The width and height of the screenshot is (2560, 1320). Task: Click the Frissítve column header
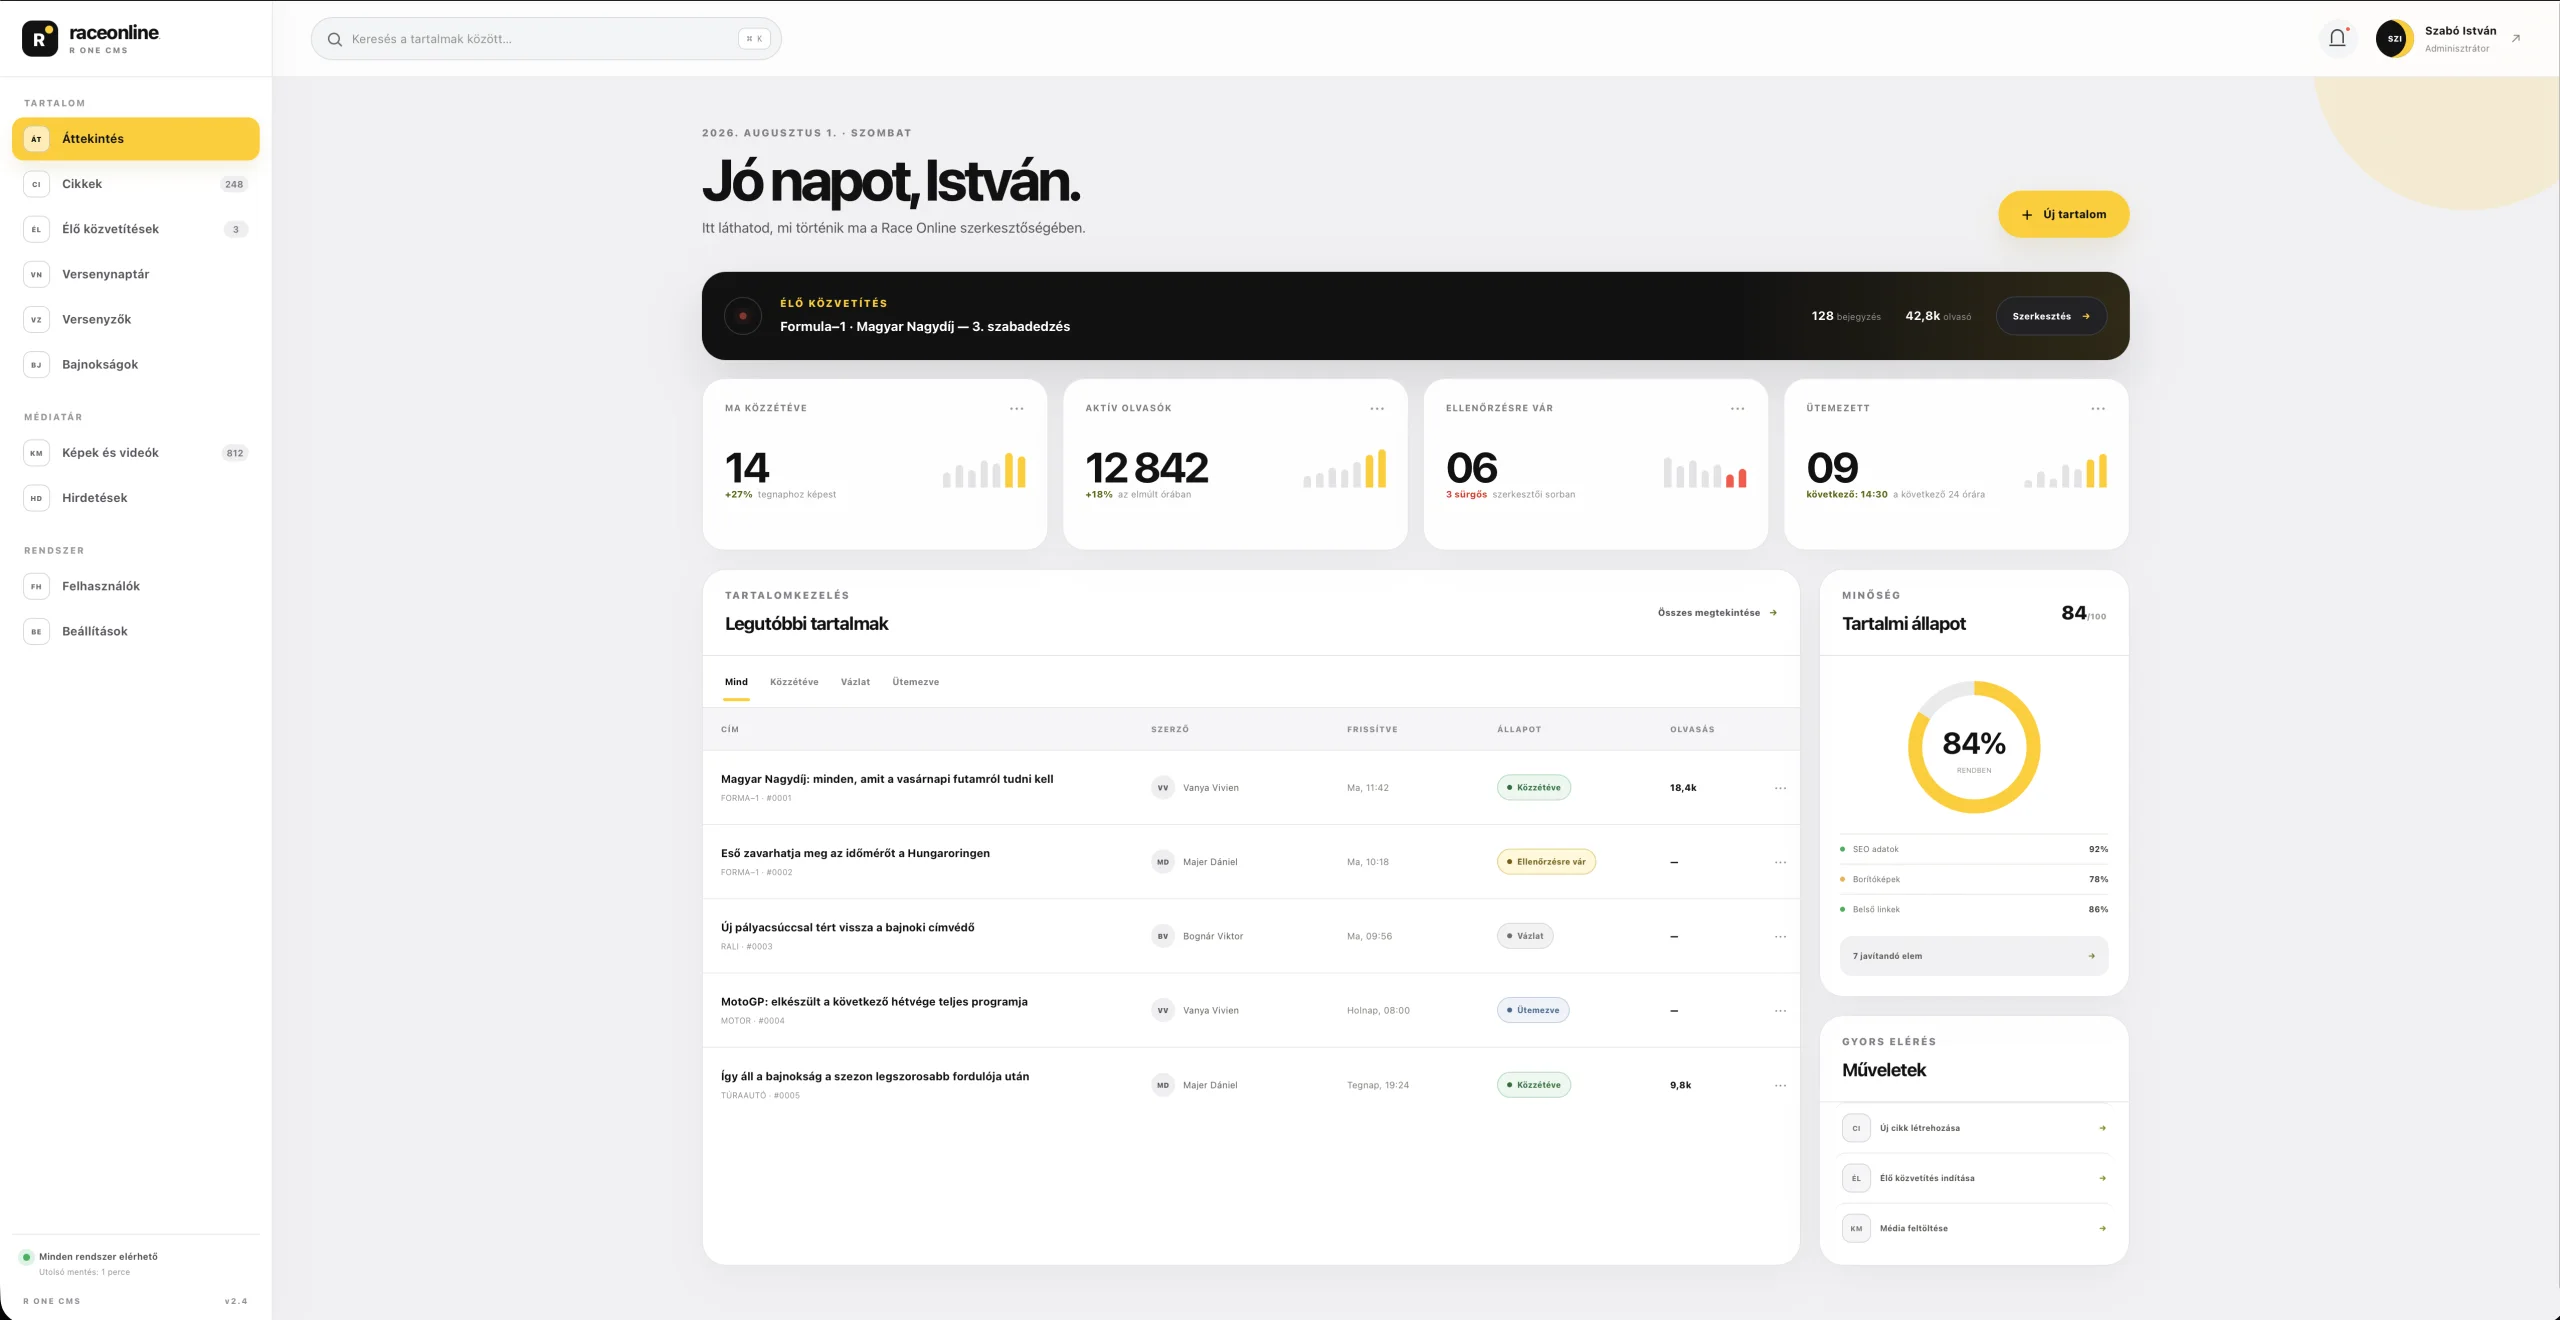(1372, 730)
